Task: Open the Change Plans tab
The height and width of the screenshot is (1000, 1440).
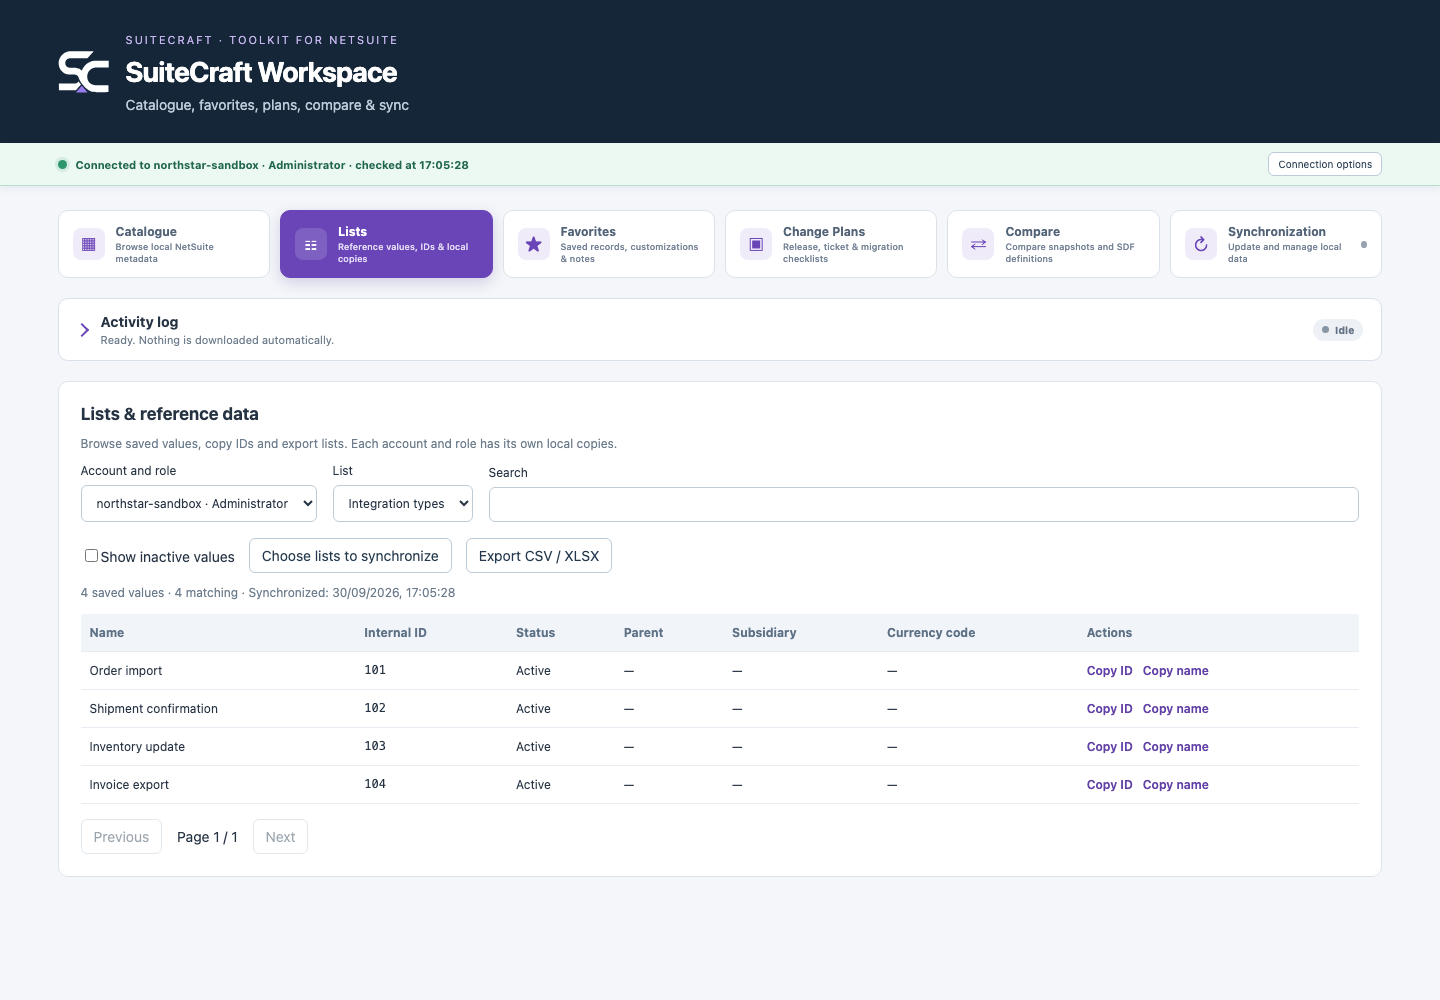Action: click(x=831, y=244)
